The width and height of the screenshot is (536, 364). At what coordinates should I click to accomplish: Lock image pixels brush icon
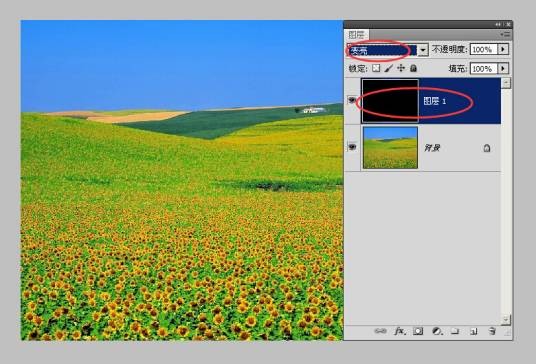388,68
